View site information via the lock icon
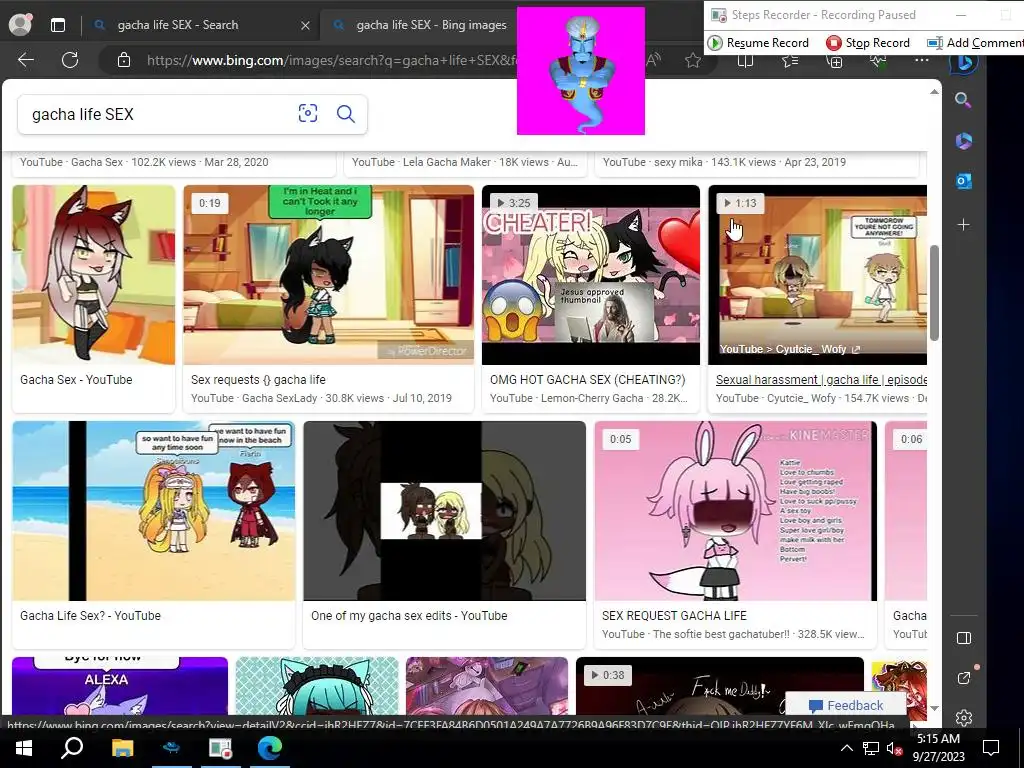The image size is (1024, 768). [123, 60]
